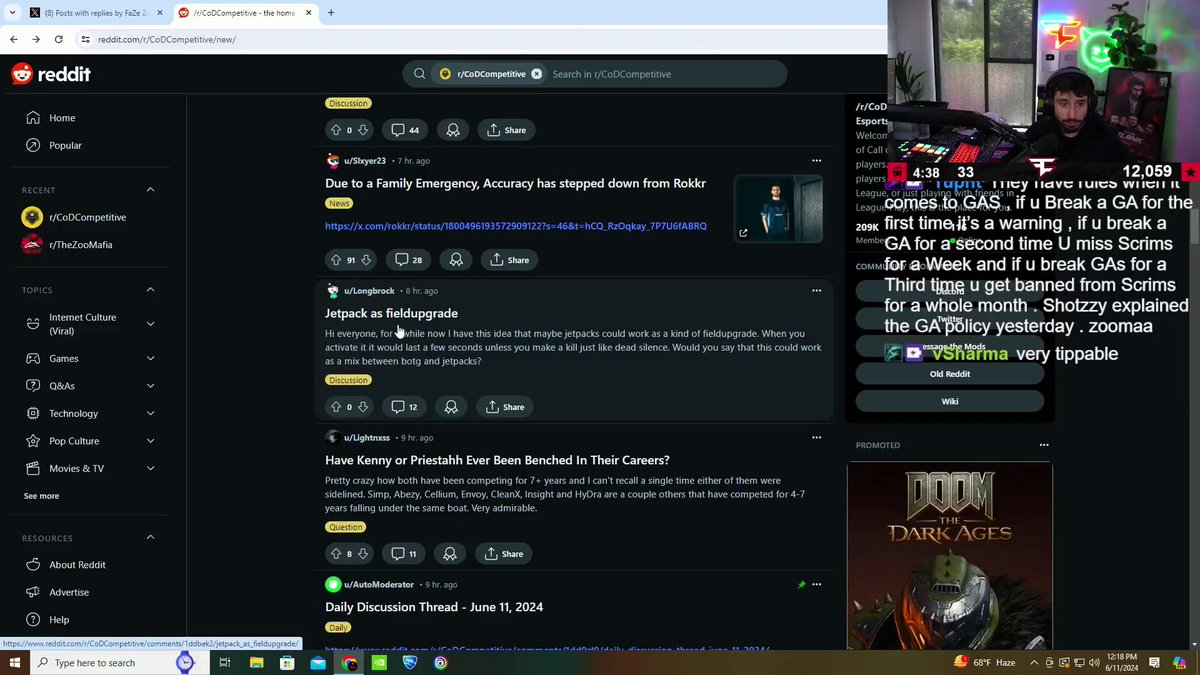This screenshot has width=1200, height=675.
Task: Open more options for AutoModerator's post
Action: [x=817, y=584]
